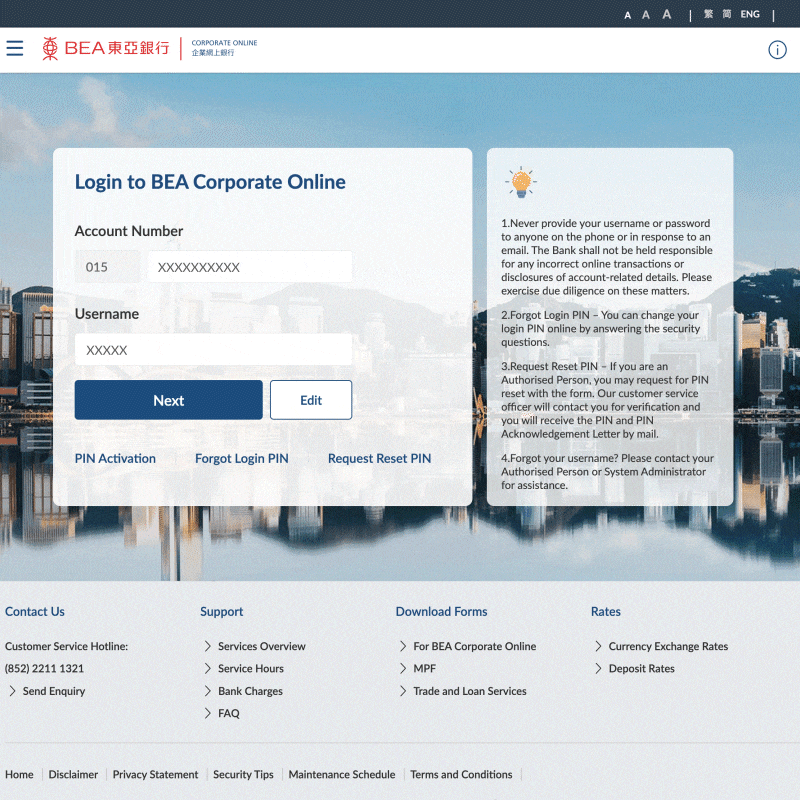Open the Maintenance Schedule footer link
The width and height of the screenshot is (800, 800).
(x=342, y=774)
